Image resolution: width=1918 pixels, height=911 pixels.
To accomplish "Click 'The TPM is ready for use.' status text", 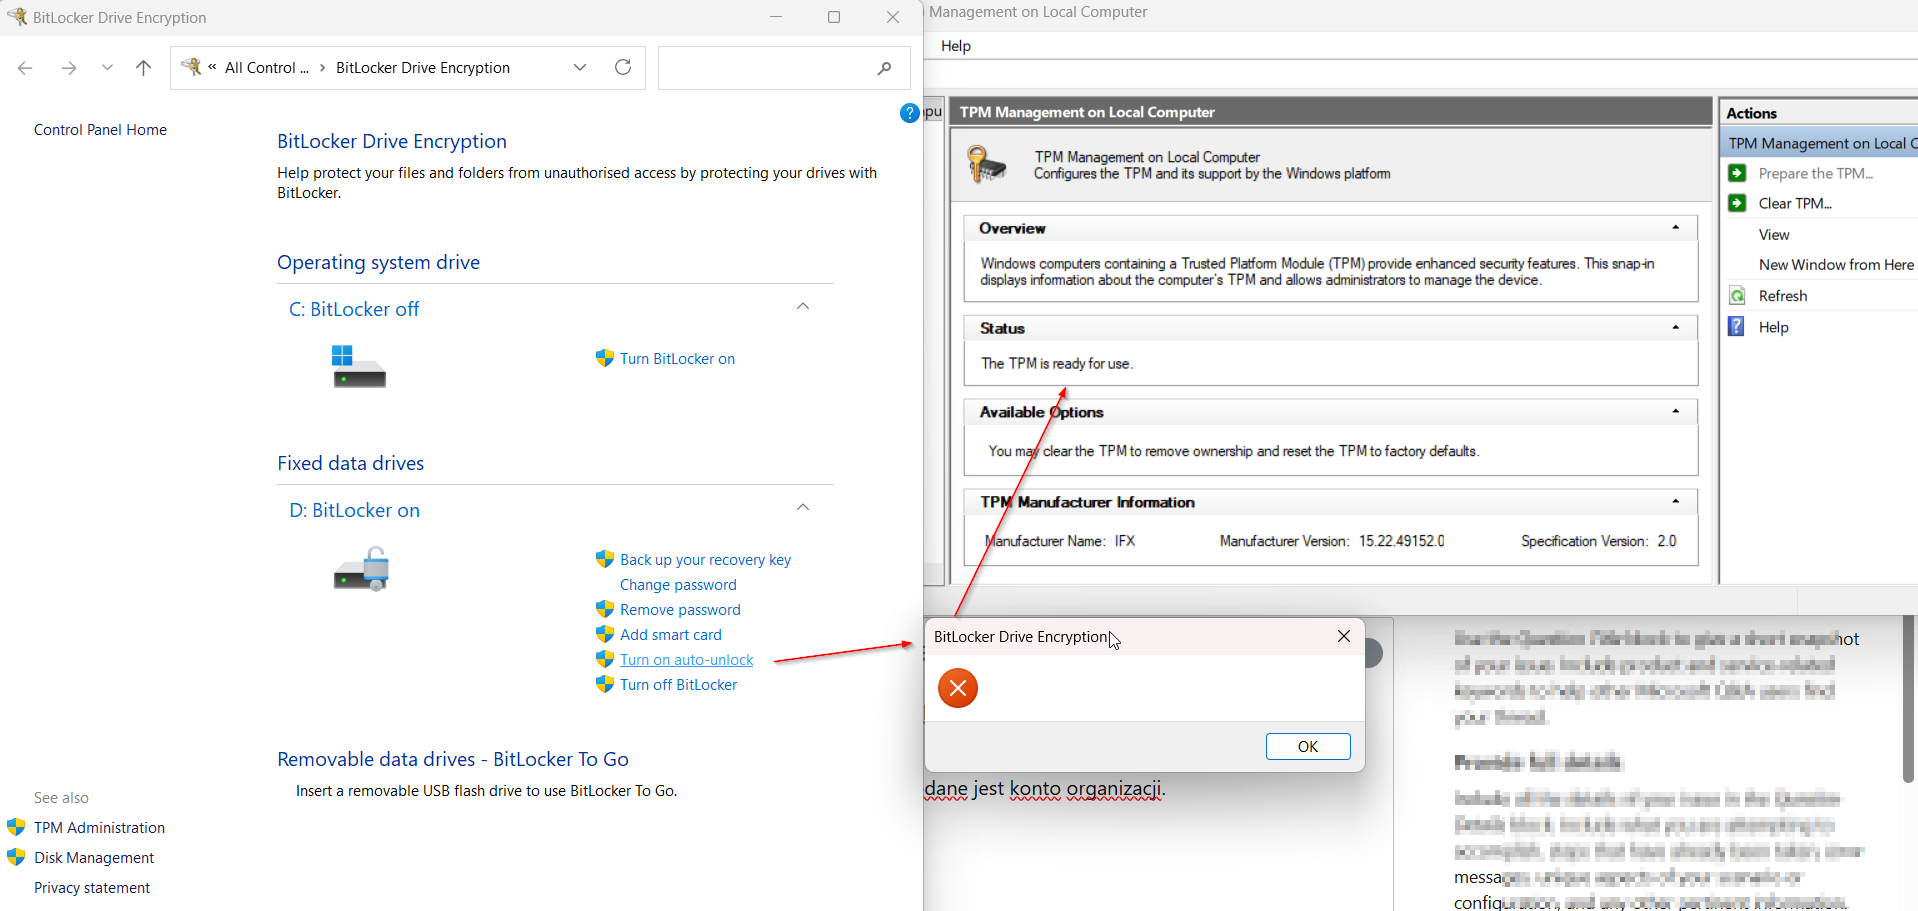I will pos(1056,364).
